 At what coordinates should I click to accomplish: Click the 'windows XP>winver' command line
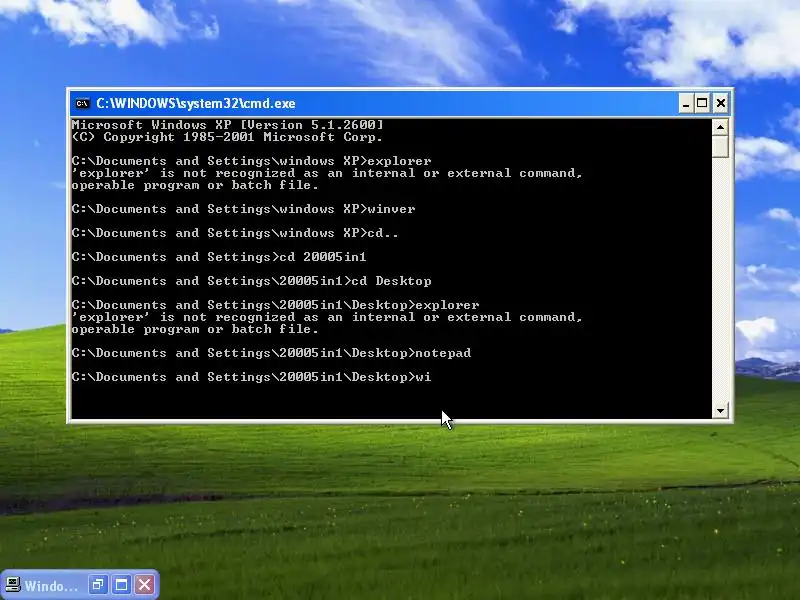(244, 209)
